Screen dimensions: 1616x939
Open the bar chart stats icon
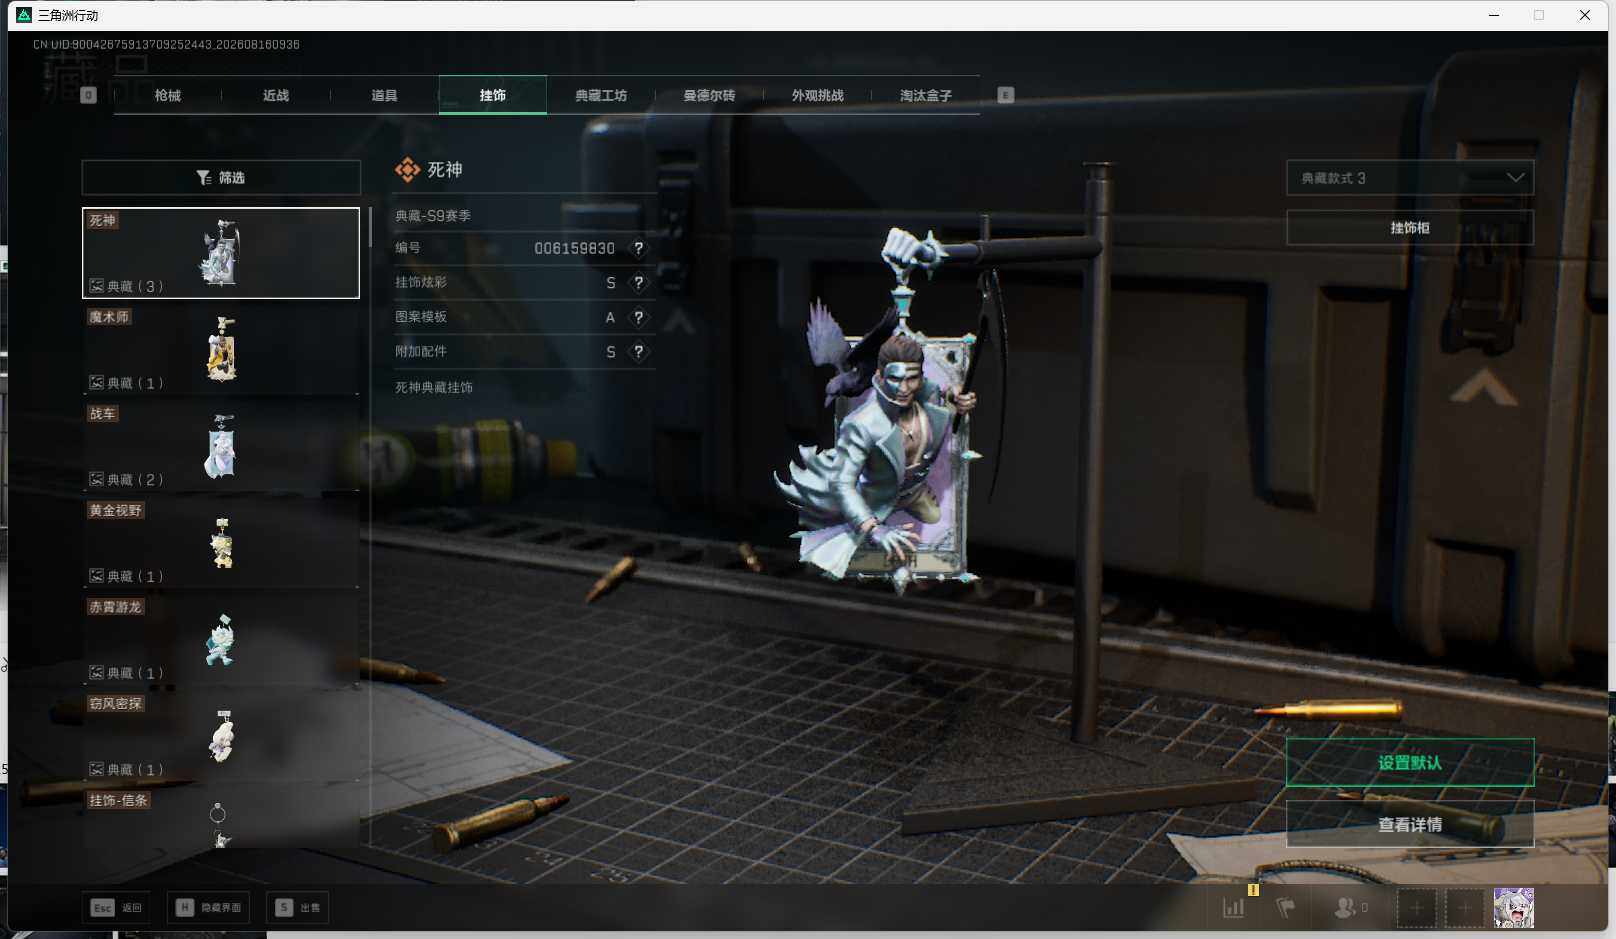(x=1234, y=907)
